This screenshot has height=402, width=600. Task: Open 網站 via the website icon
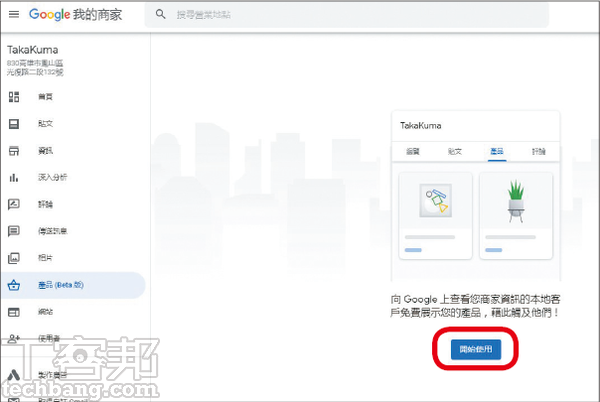click(x=14, y=312)
